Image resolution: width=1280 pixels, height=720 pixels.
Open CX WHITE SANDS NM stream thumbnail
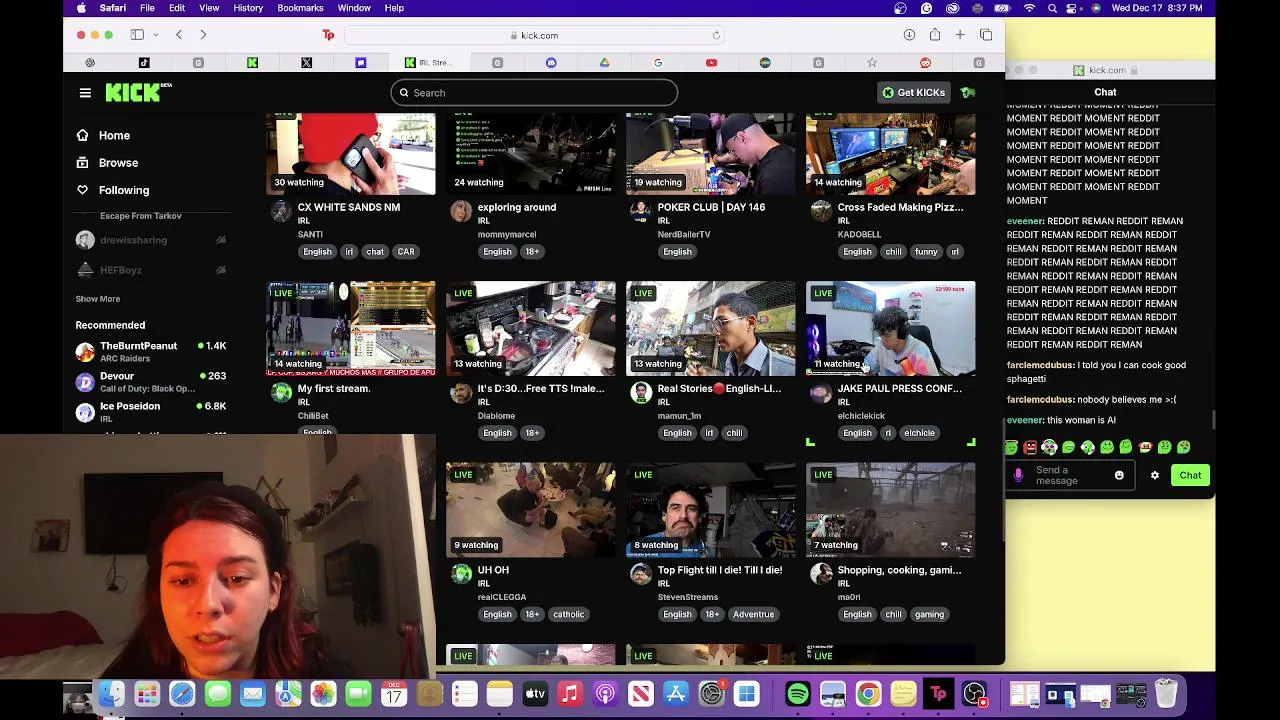pos(351,153)
